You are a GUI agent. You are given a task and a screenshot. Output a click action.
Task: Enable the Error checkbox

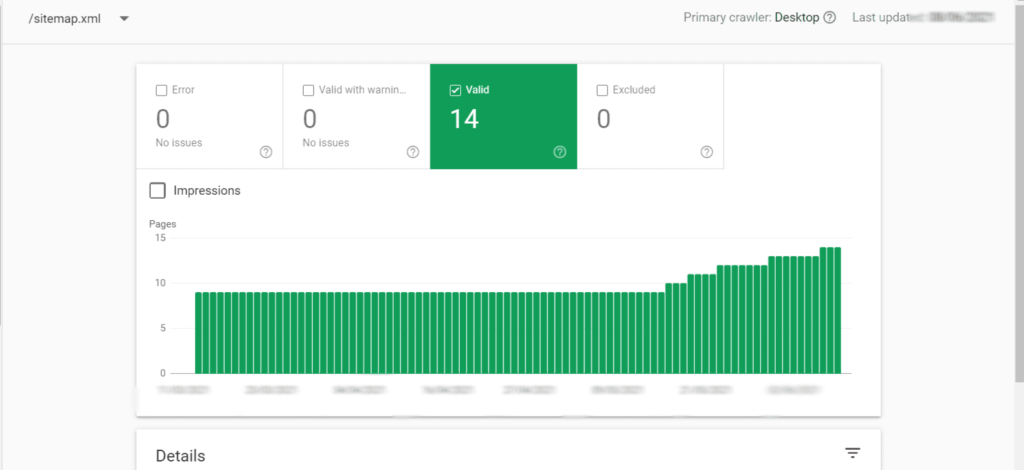(x=161, y=90)
